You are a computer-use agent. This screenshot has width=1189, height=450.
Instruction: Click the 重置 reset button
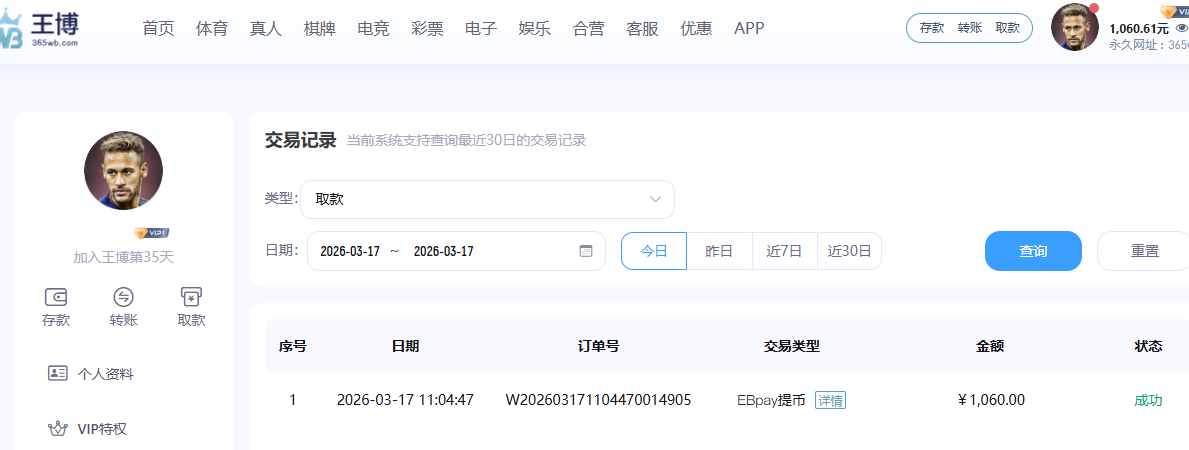point(1144,251)
